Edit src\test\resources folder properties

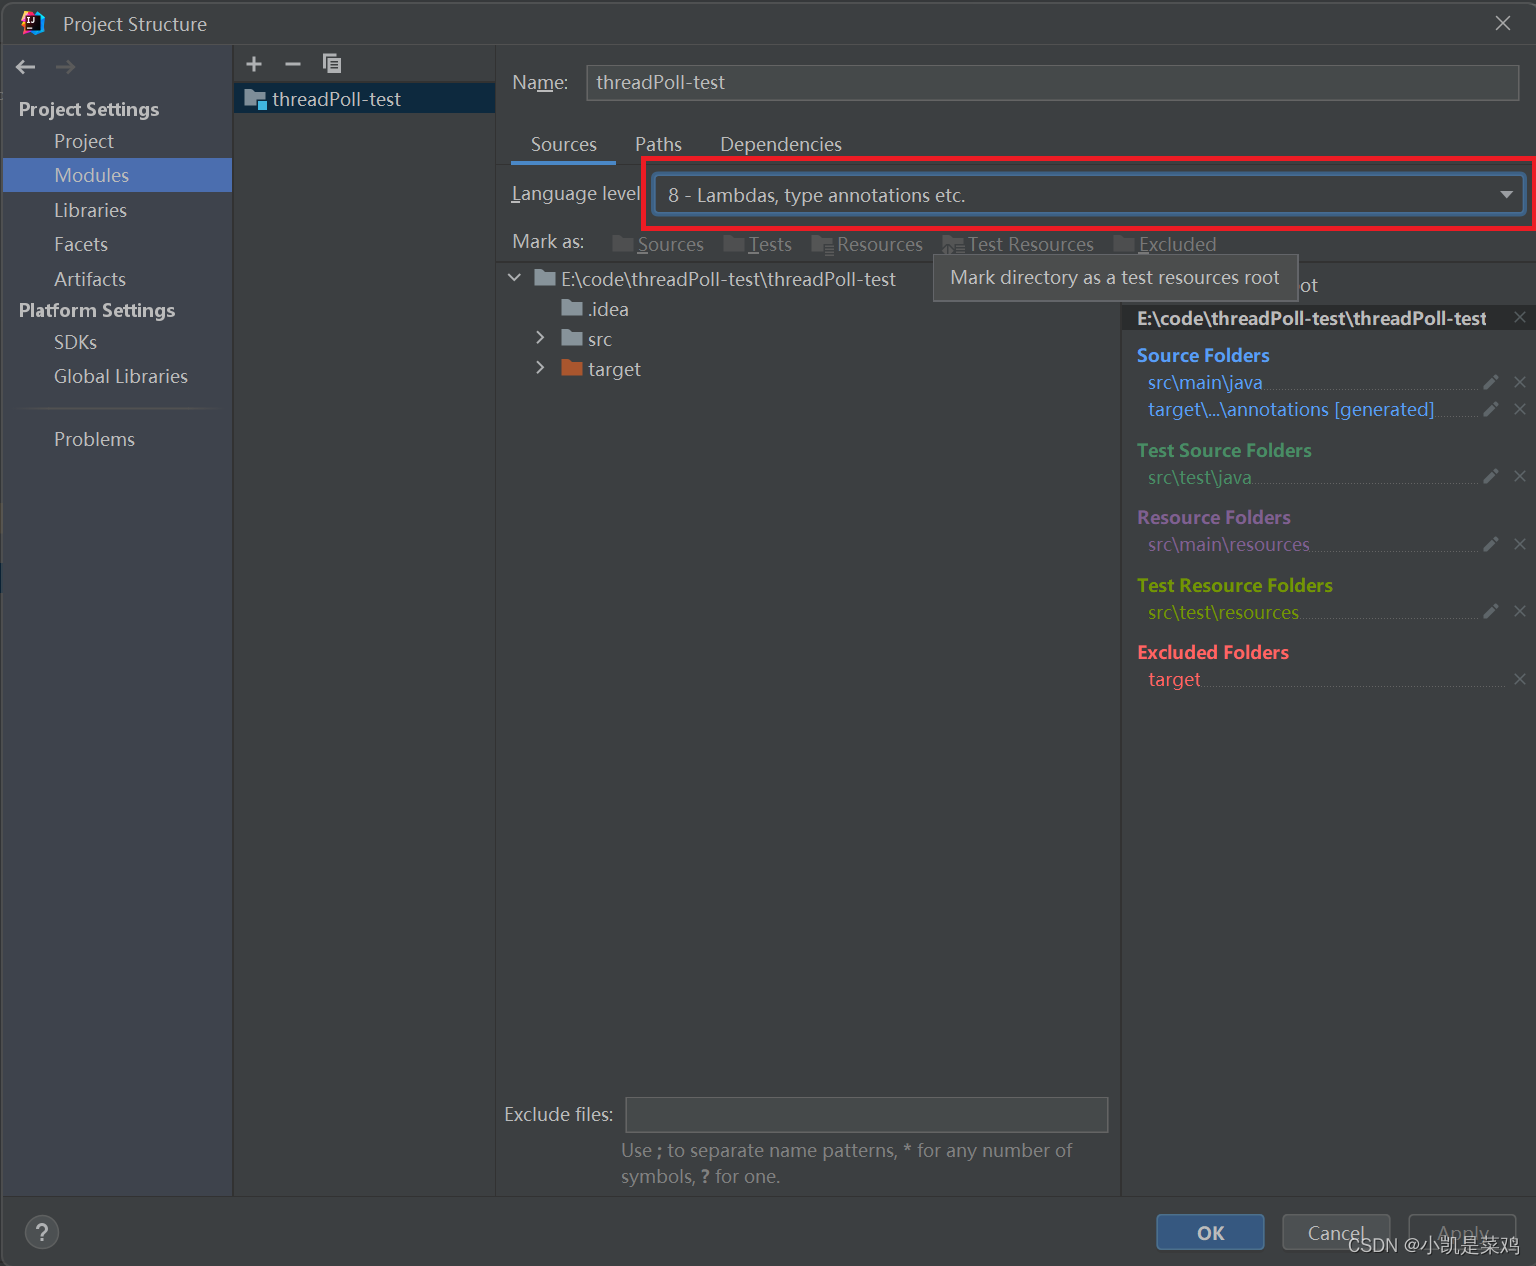coord(1491,611)
